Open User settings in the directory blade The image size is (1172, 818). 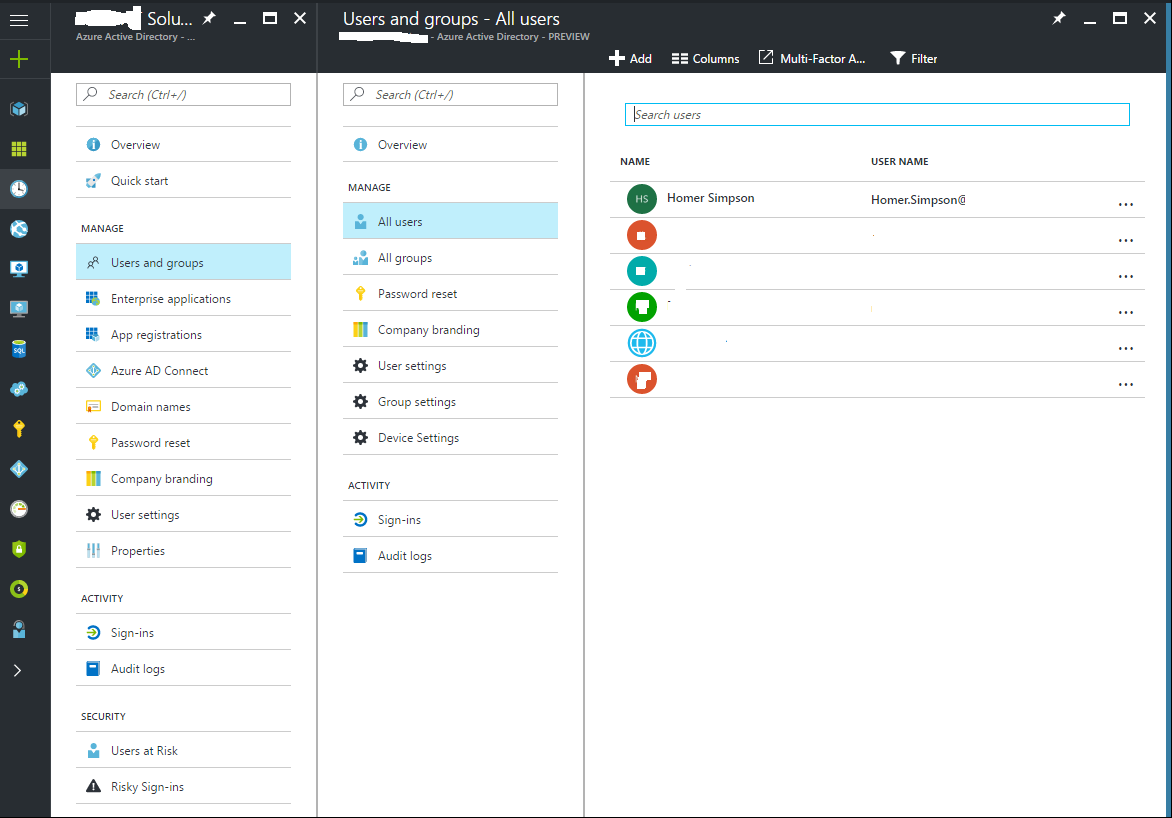coord(183,514)
